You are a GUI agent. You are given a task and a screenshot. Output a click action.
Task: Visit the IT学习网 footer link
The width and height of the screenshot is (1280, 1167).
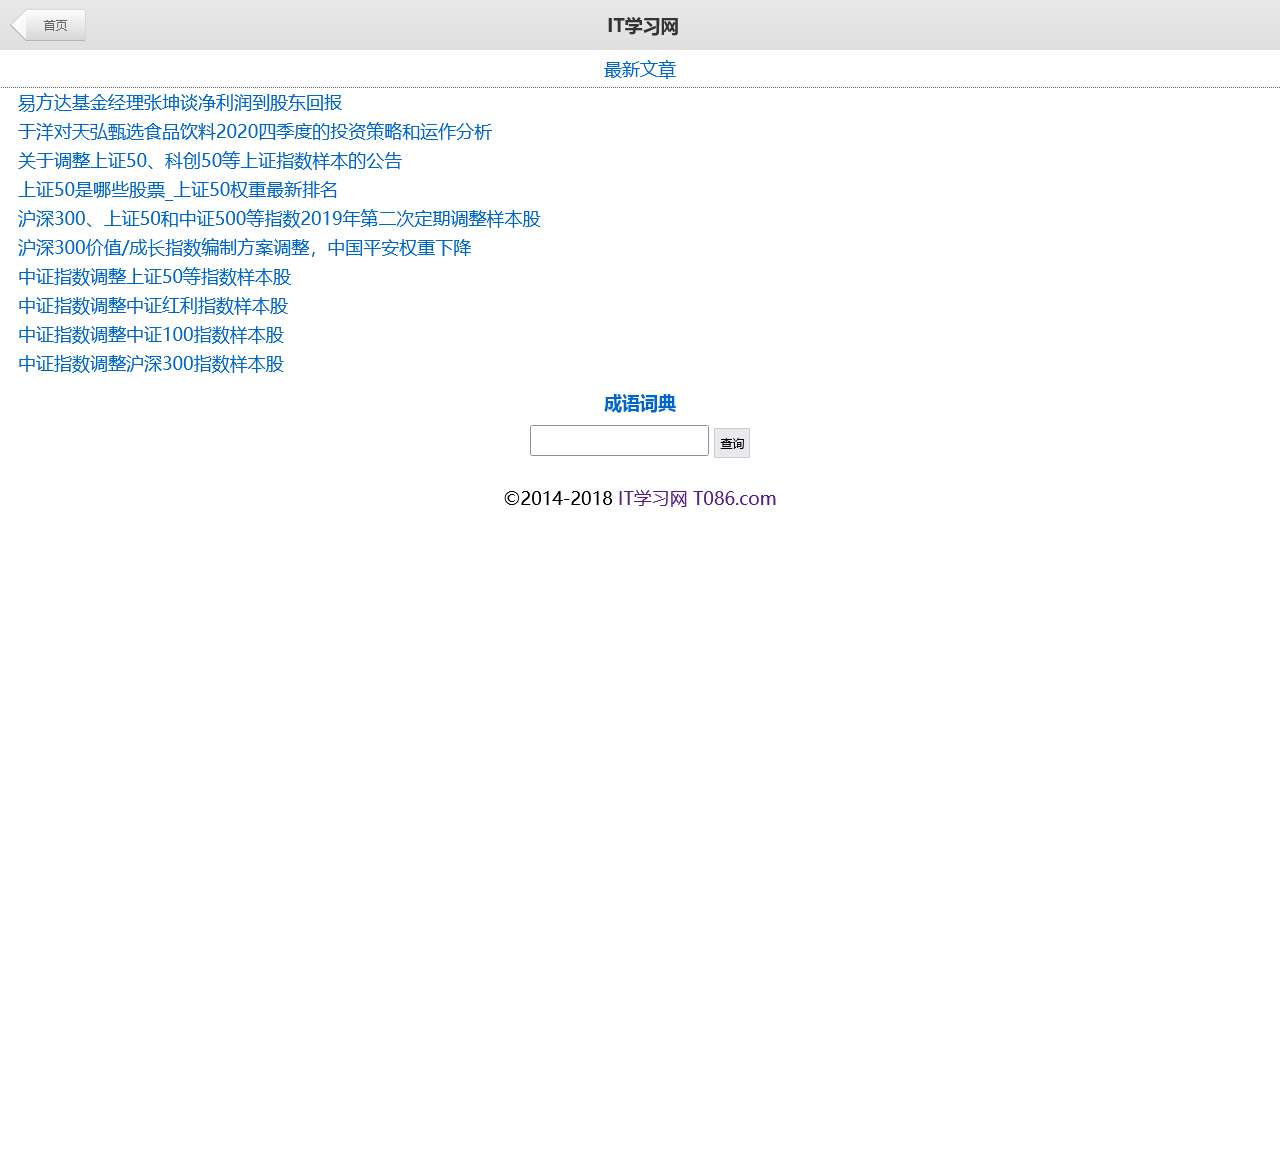[x=651, y=498]
